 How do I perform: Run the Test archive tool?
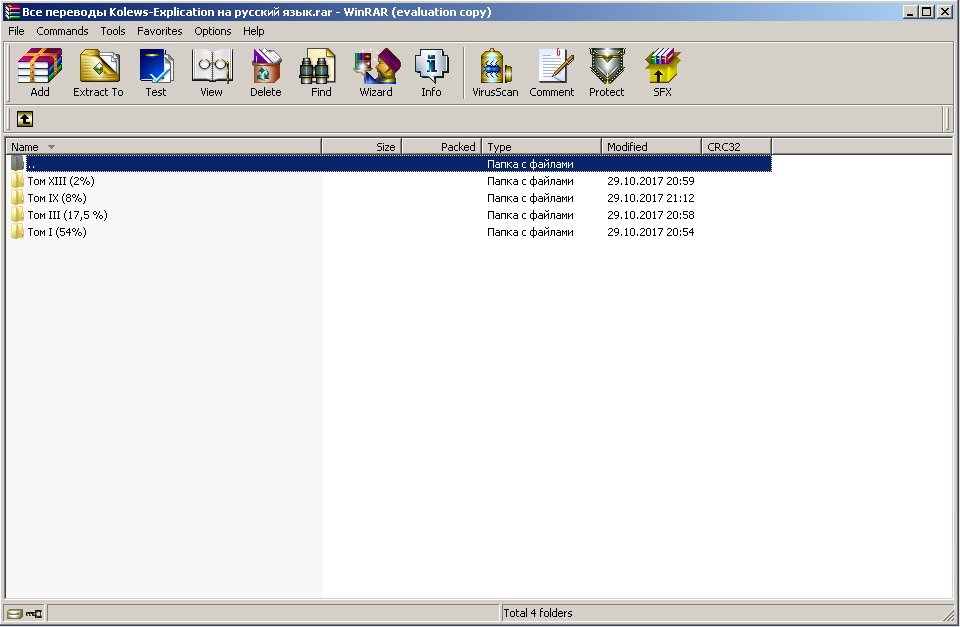(x=156, y=72)
